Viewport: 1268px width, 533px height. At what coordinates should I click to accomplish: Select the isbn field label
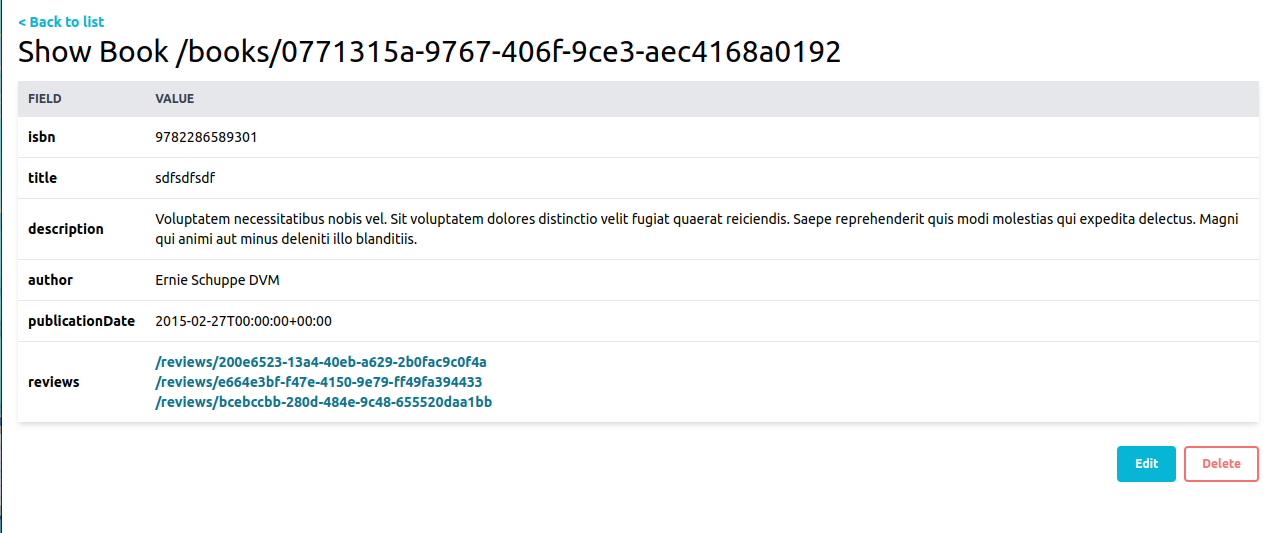coord(42,137)
